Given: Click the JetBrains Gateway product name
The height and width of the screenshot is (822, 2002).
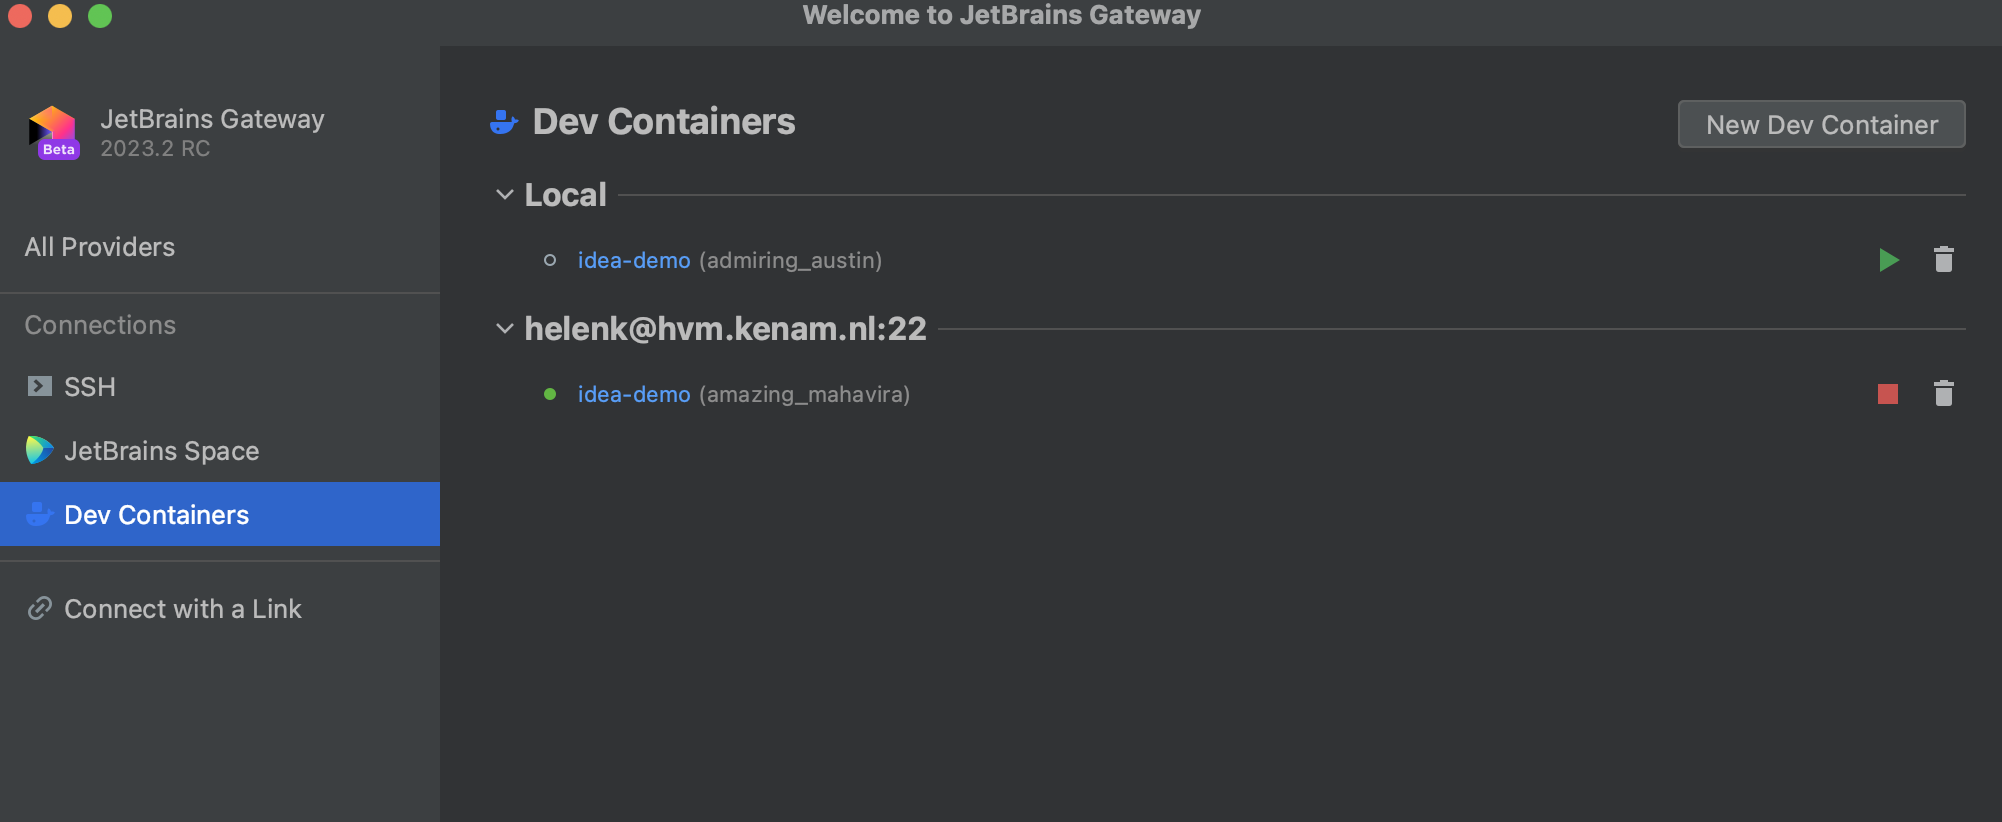Looking at the screenshot, I should (x=212, y=119).
